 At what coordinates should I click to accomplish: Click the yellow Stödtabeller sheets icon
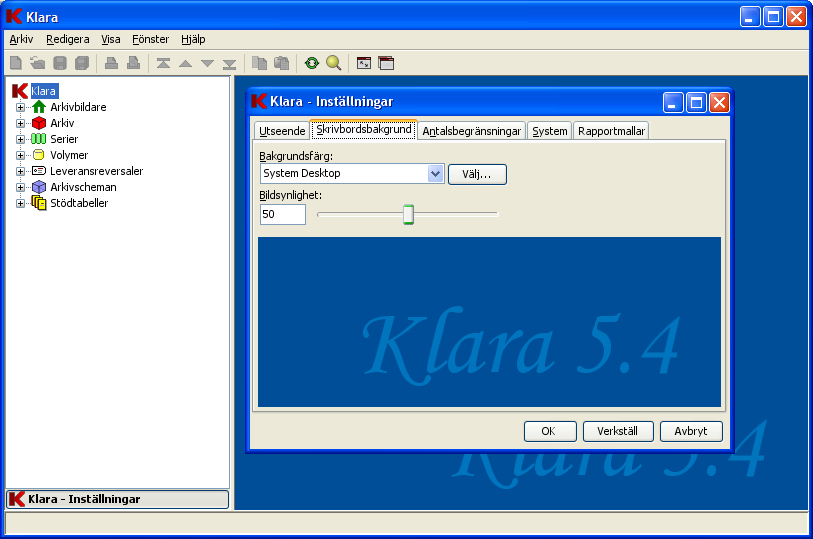[x=39, y=203]
